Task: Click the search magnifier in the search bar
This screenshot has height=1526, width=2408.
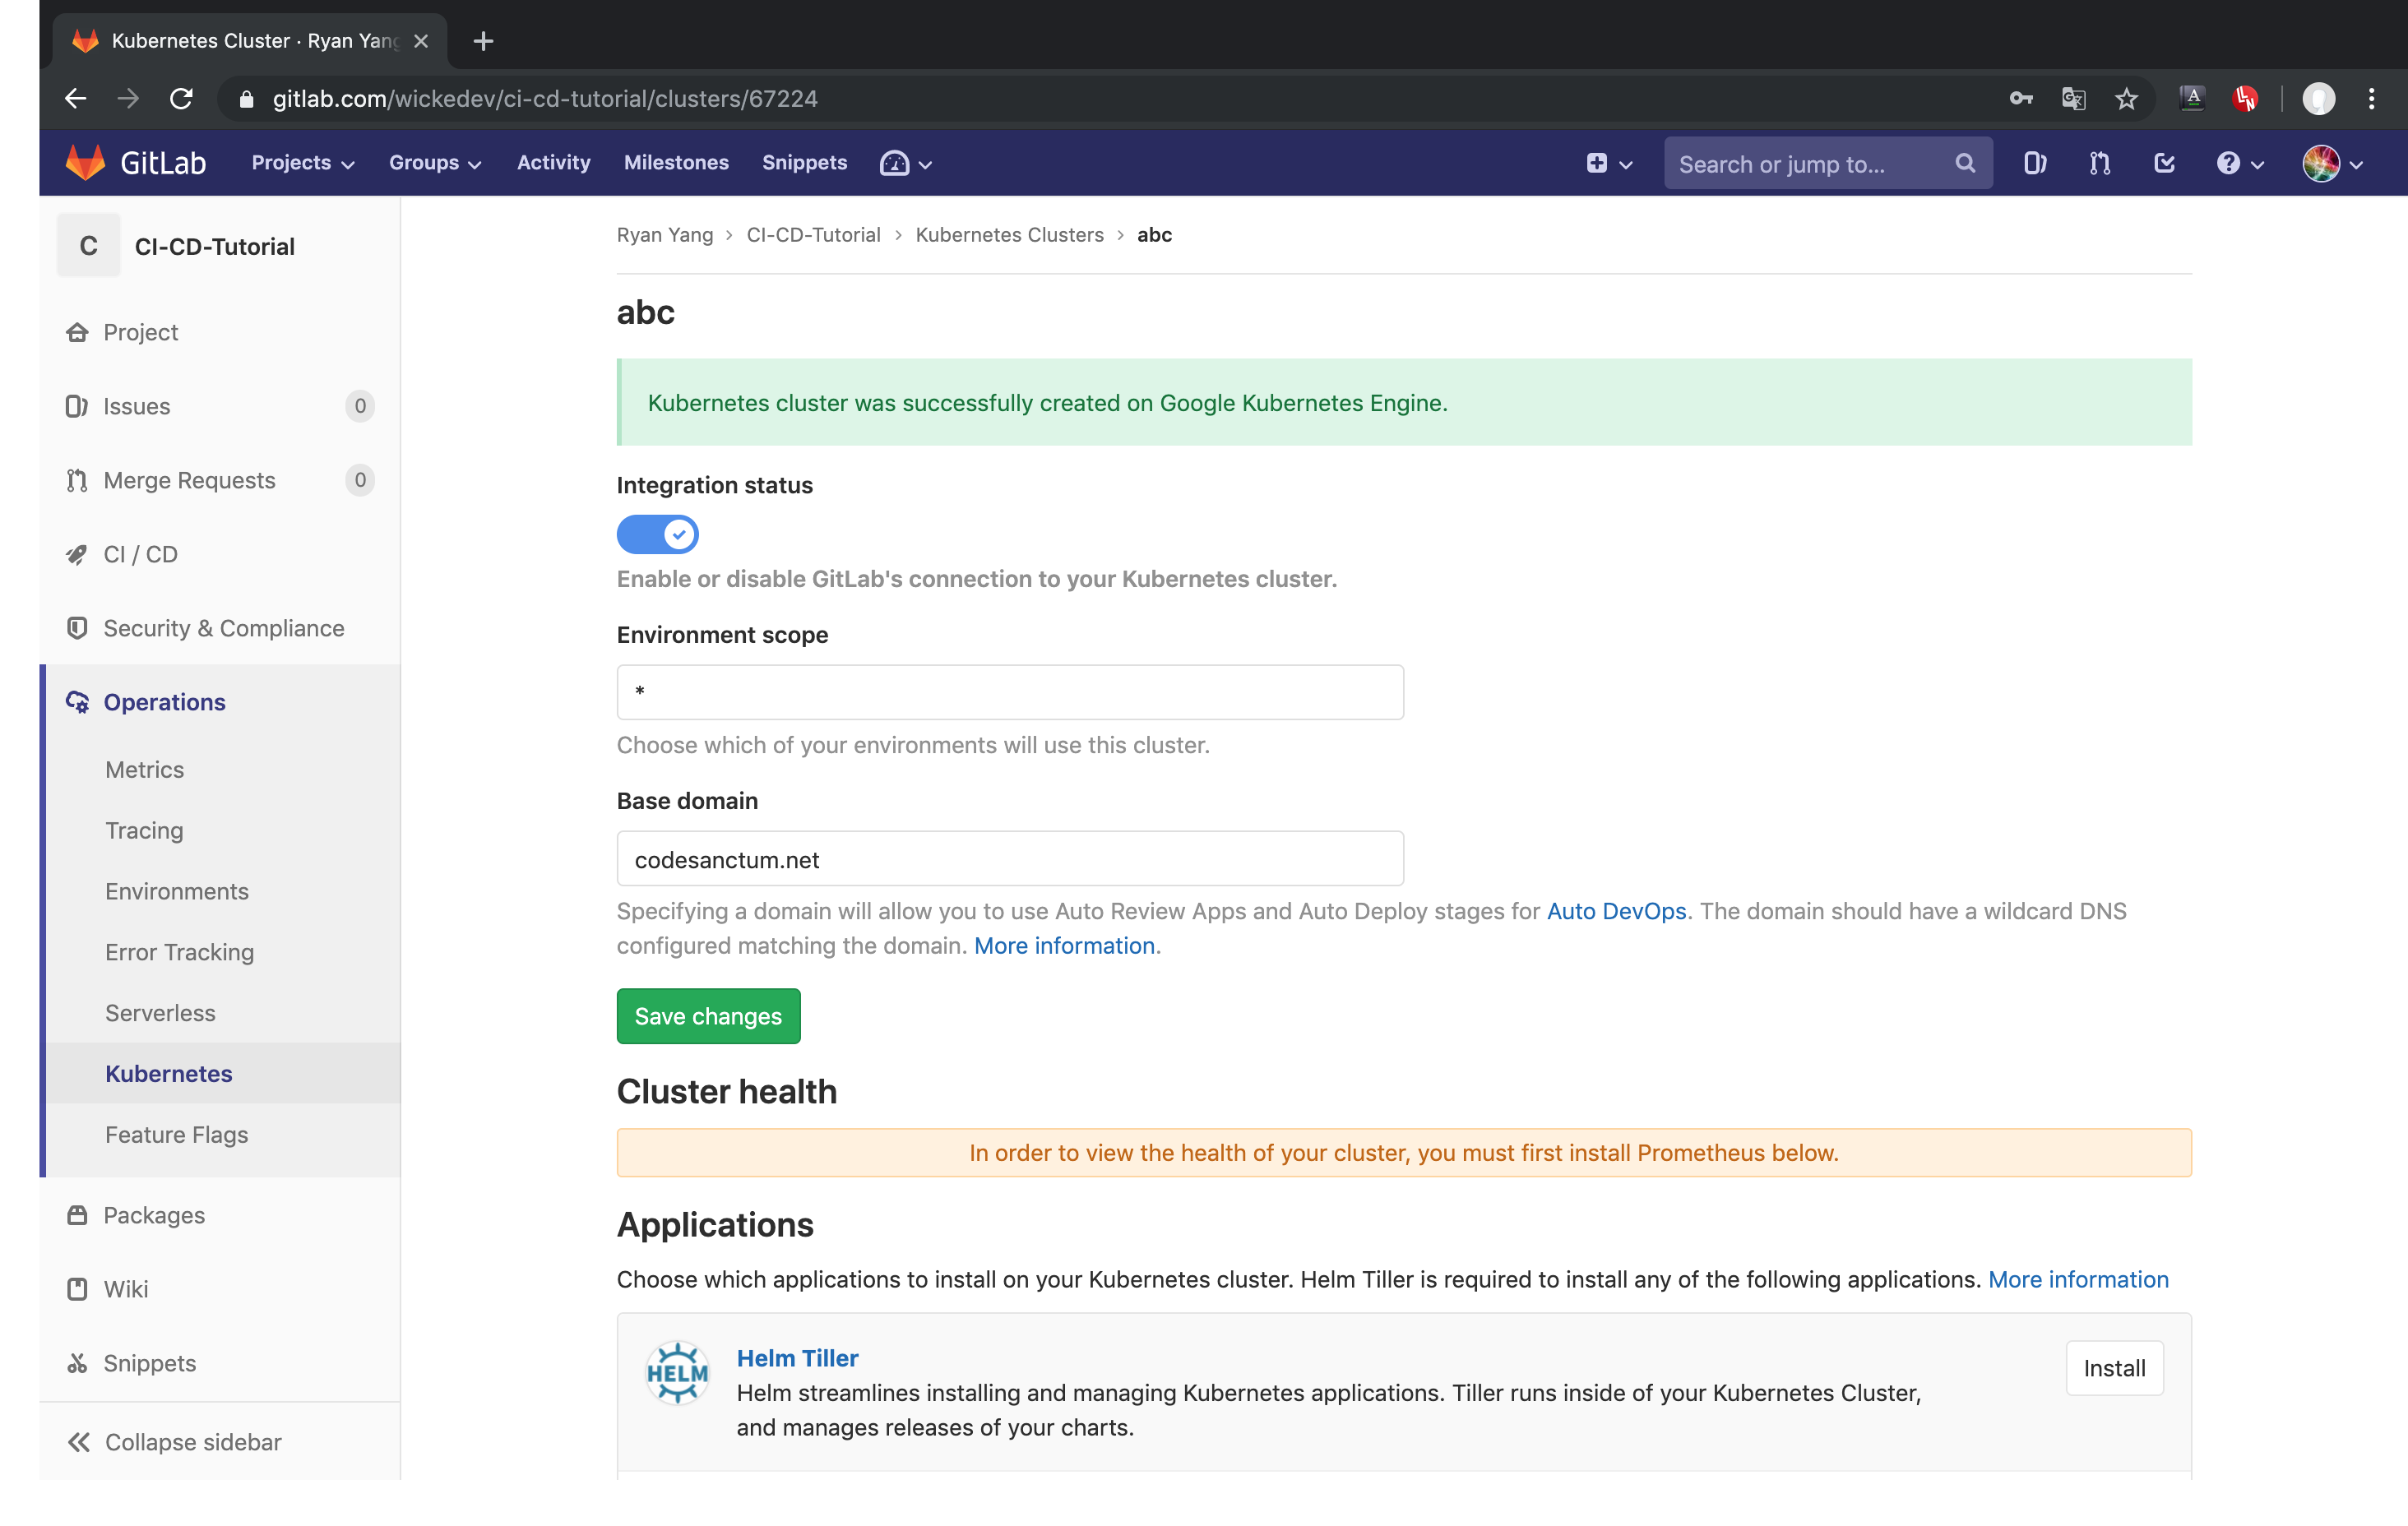Action: coord(1964,163)
